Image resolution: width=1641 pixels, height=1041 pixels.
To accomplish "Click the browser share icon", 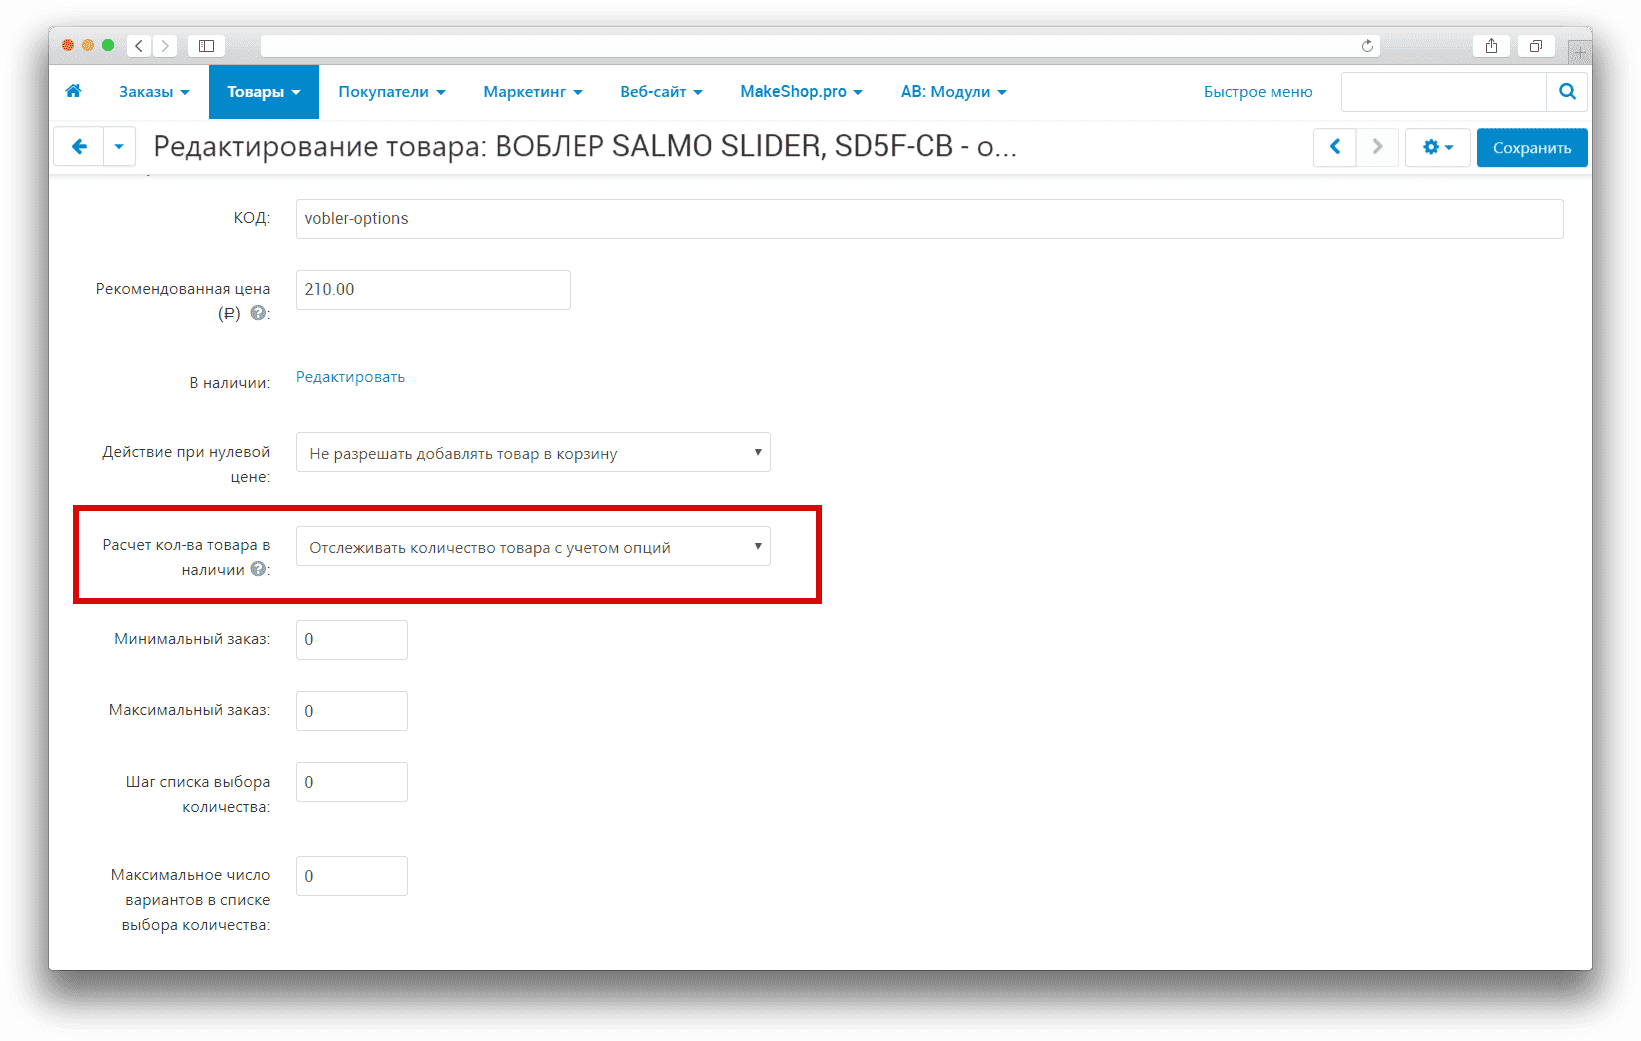I will (1491, 46).
